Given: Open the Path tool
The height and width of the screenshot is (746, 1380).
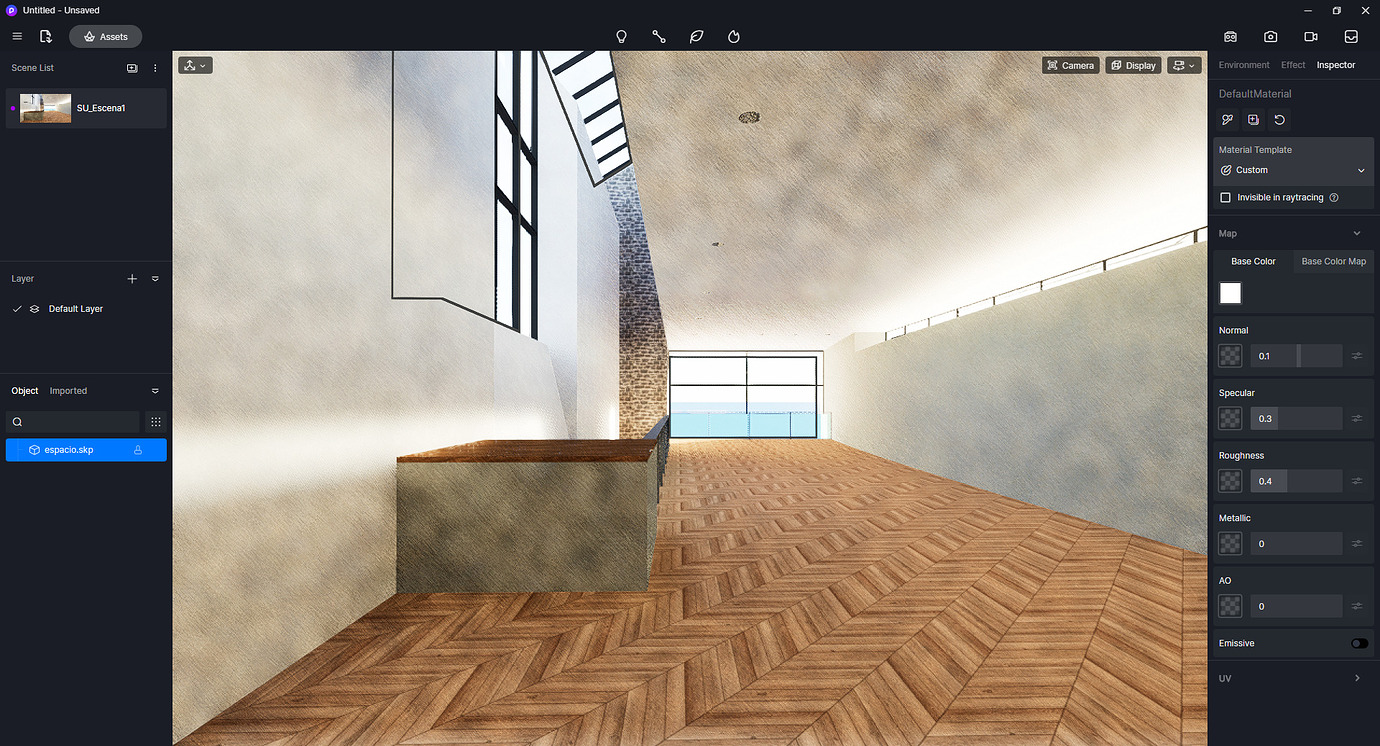Looking at the screenshot, I should click(659, 36).
